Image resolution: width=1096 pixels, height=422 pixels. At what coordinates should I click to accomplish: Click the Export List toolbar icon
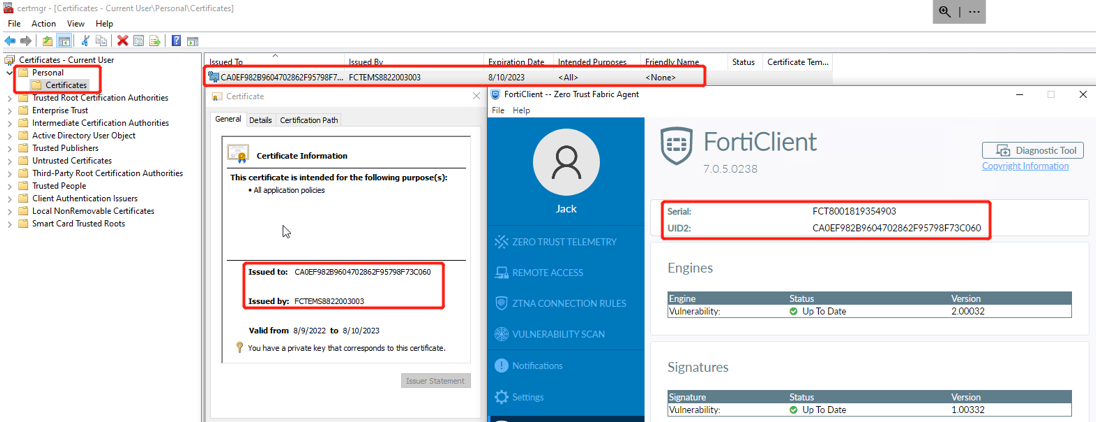point(154,41)
